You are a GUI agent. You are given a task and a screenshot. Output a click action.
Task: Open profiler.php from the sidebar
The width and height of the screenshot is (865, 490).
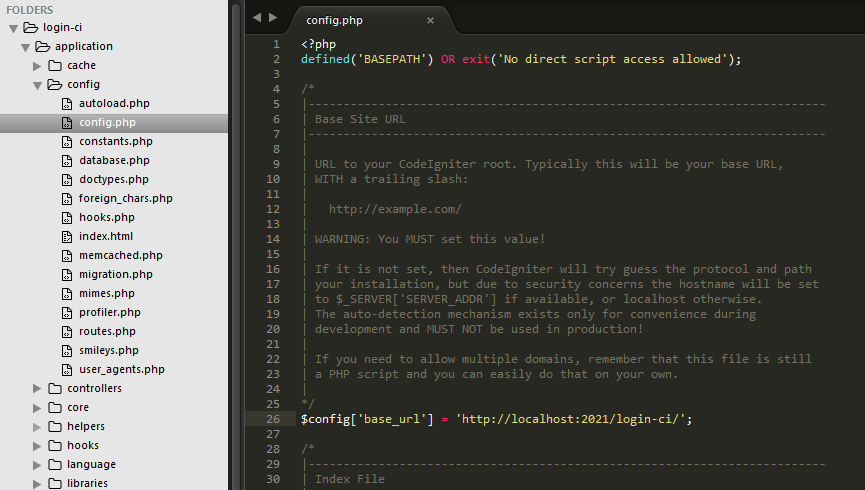[x=110, y=313]
